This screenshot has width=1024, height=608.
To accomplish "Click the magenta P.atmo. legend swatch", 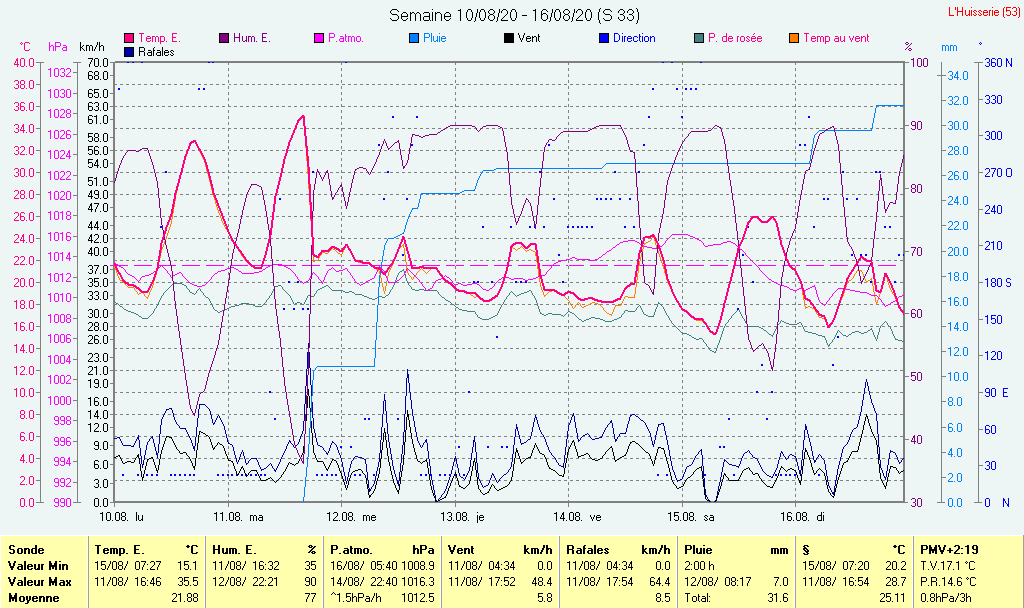I will tap(319, 38).
